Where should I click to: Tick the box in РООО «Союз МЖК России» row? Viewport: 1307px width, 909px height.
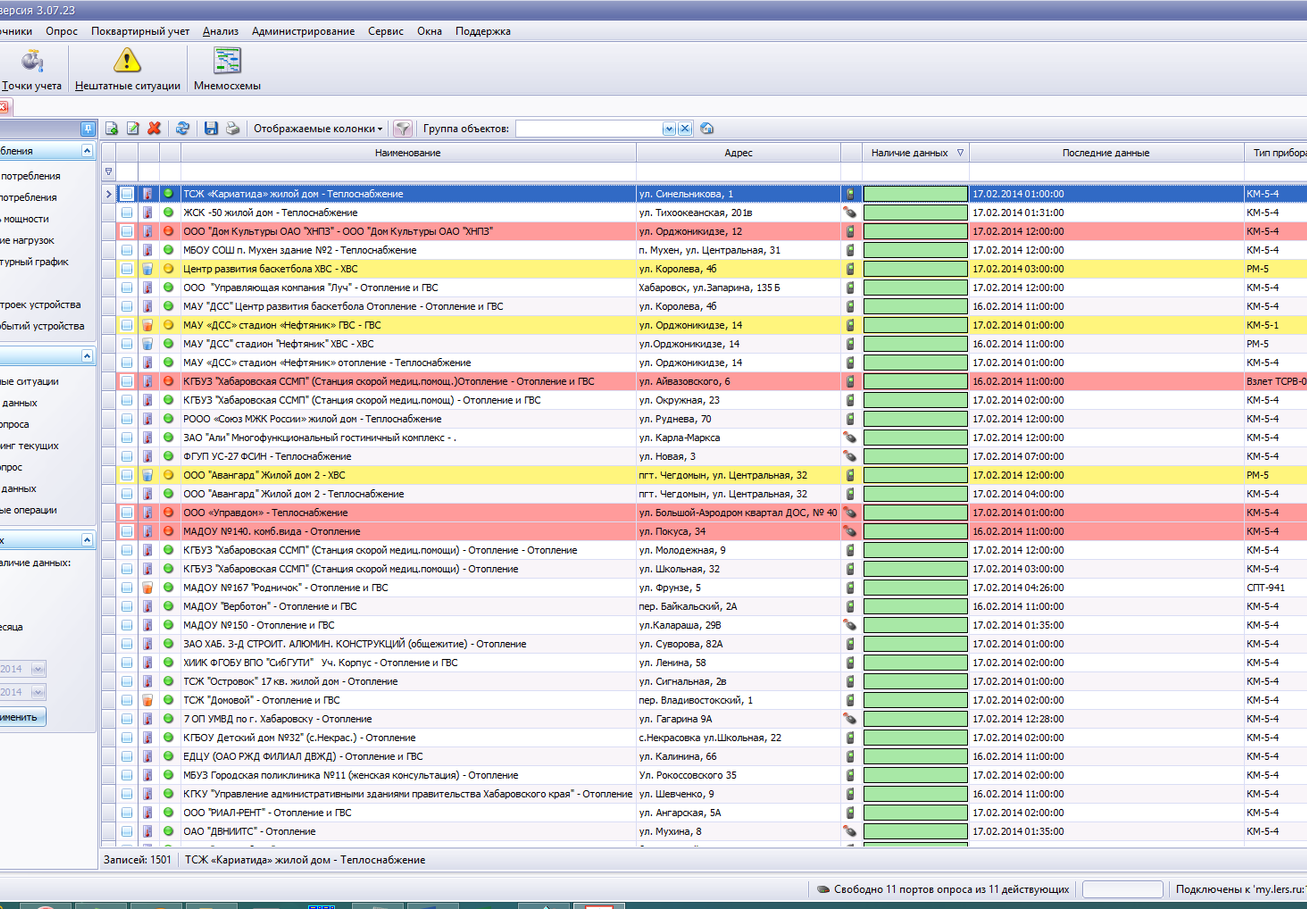click(x=127, y=419)
